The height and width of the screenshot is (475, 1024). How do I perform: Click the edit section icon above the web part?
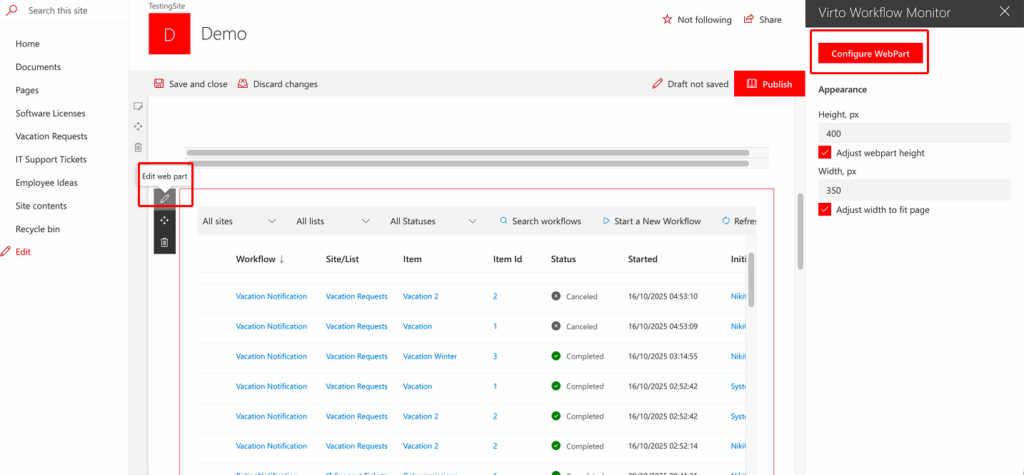click(138, 106)
